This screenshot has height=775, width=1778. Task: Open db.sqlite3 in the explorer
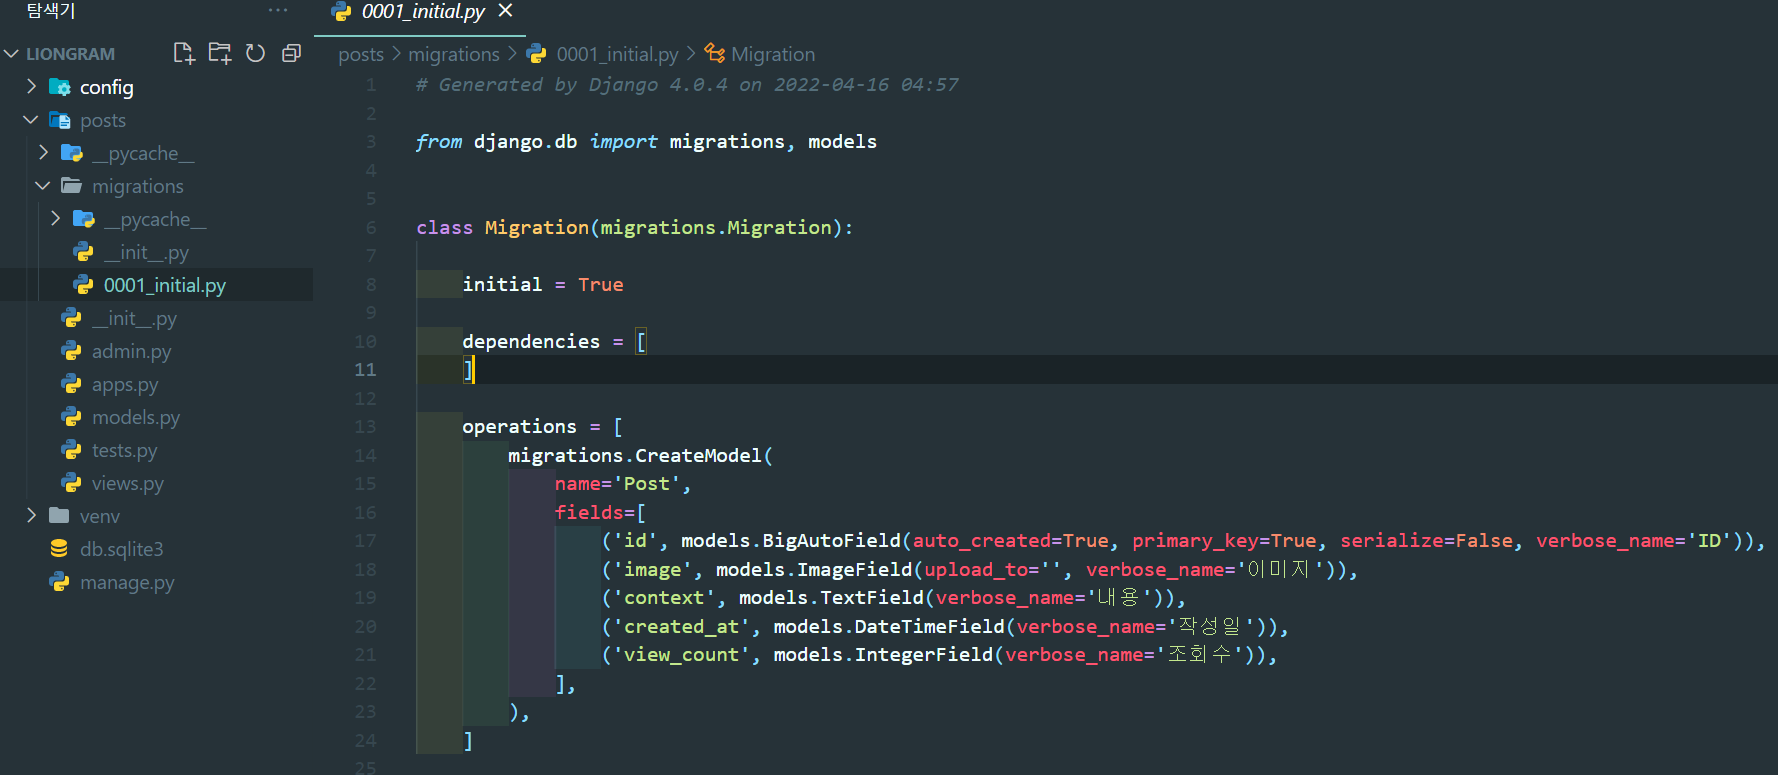click(x=156, y=549)
